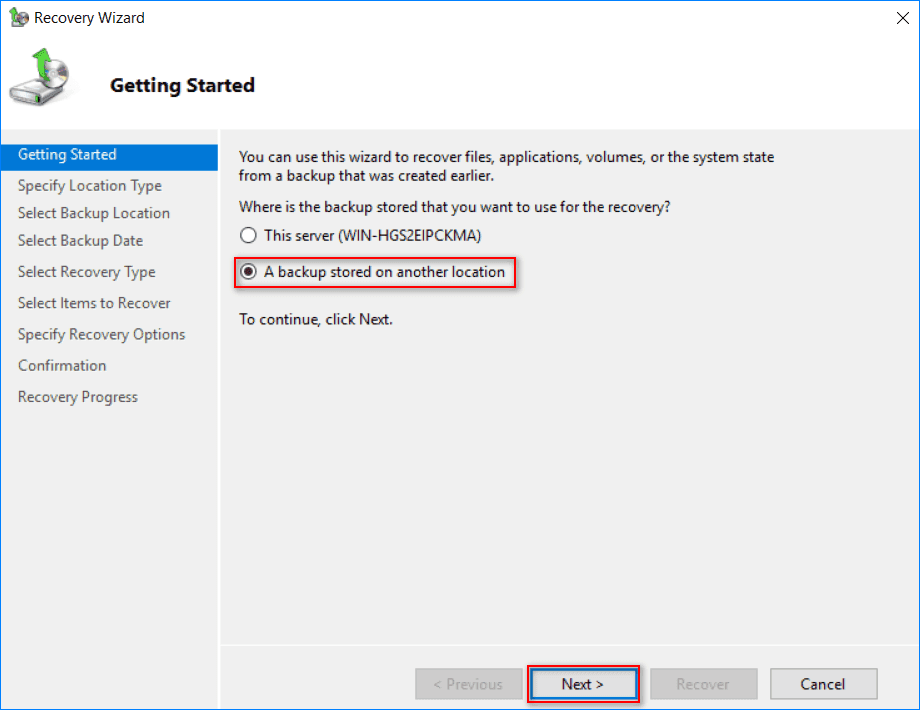Choose 'A backup stored on another location'
Viewport: 920px width, 710px height.
pos(248,272)
